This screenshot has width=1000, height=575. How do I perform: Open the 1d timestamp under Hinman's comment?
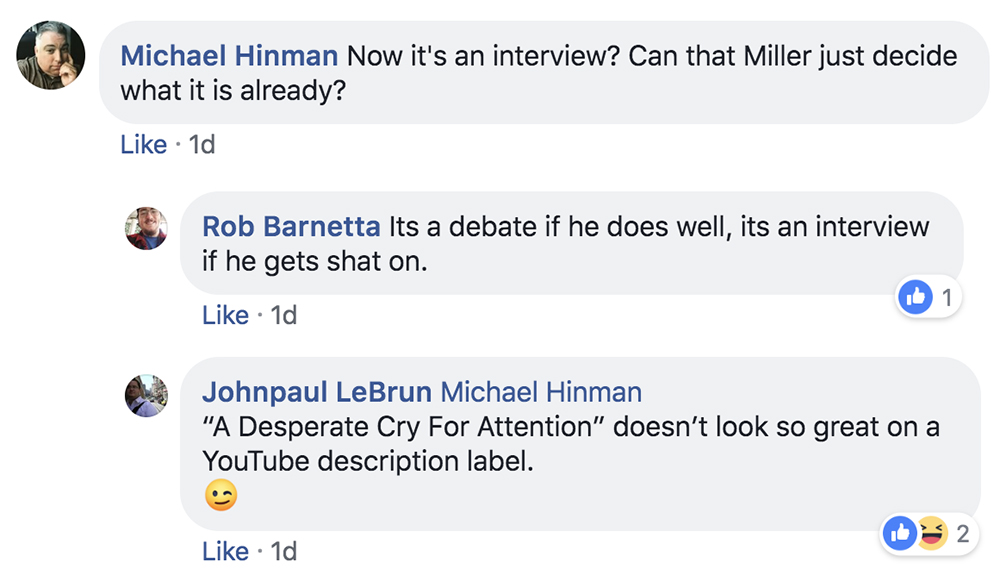(202, 145)
